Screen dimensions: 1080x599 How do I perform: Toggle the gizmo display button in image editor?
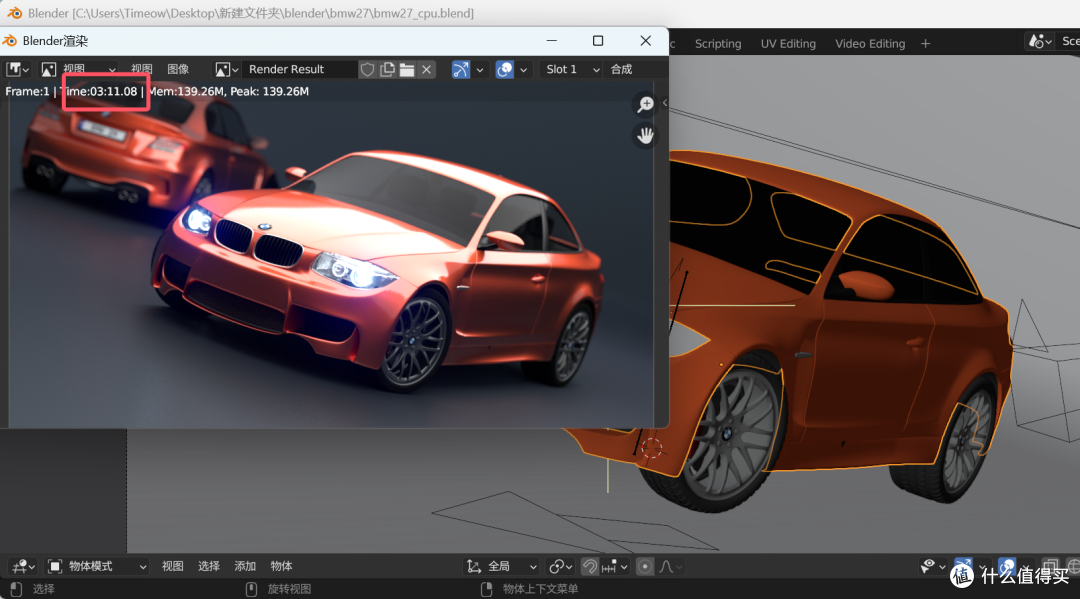(x=461, y=70)
